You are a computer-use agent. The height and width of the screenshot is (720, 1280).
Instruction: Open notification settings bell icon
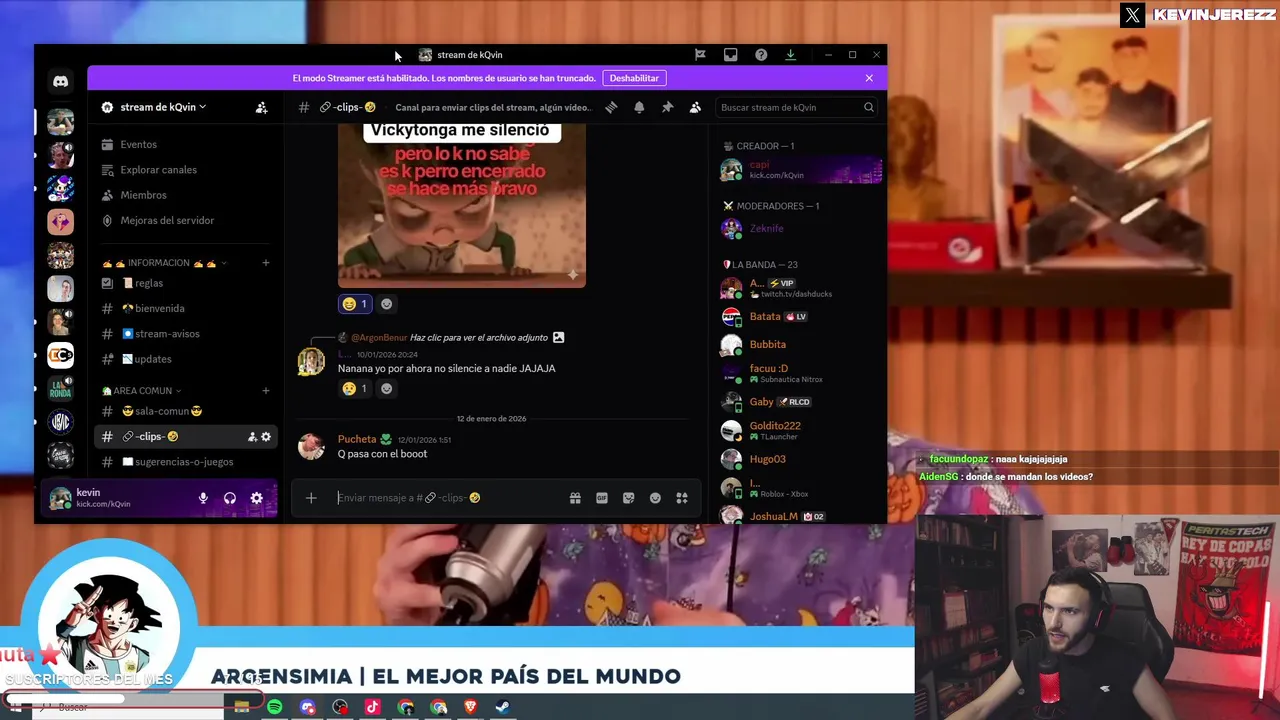pos(639,107)
